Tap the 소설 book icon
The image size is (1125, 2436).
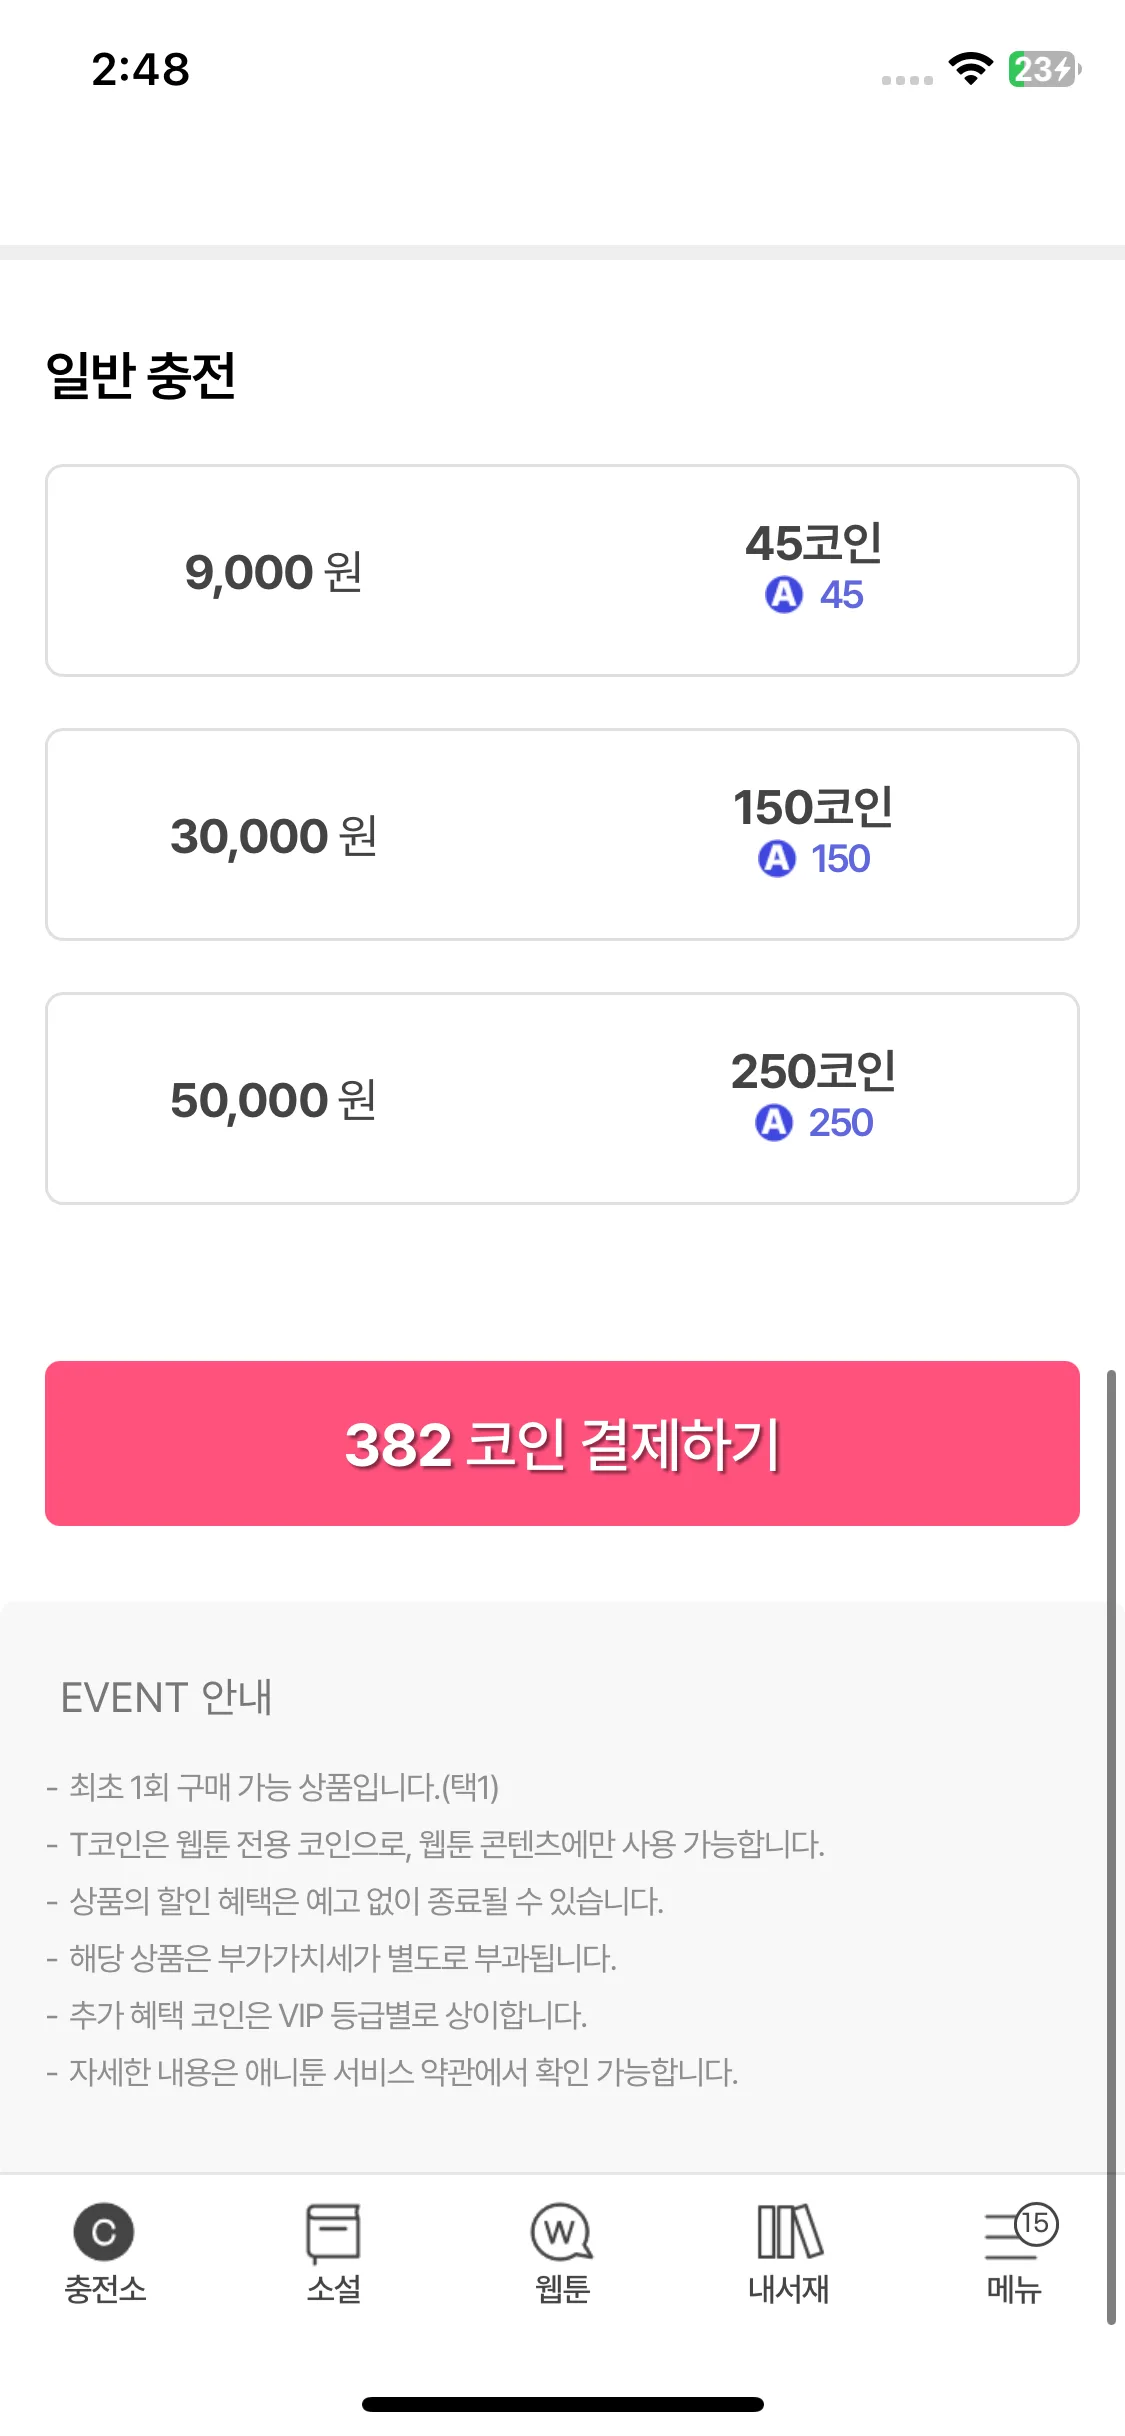tap(333, 2232)
